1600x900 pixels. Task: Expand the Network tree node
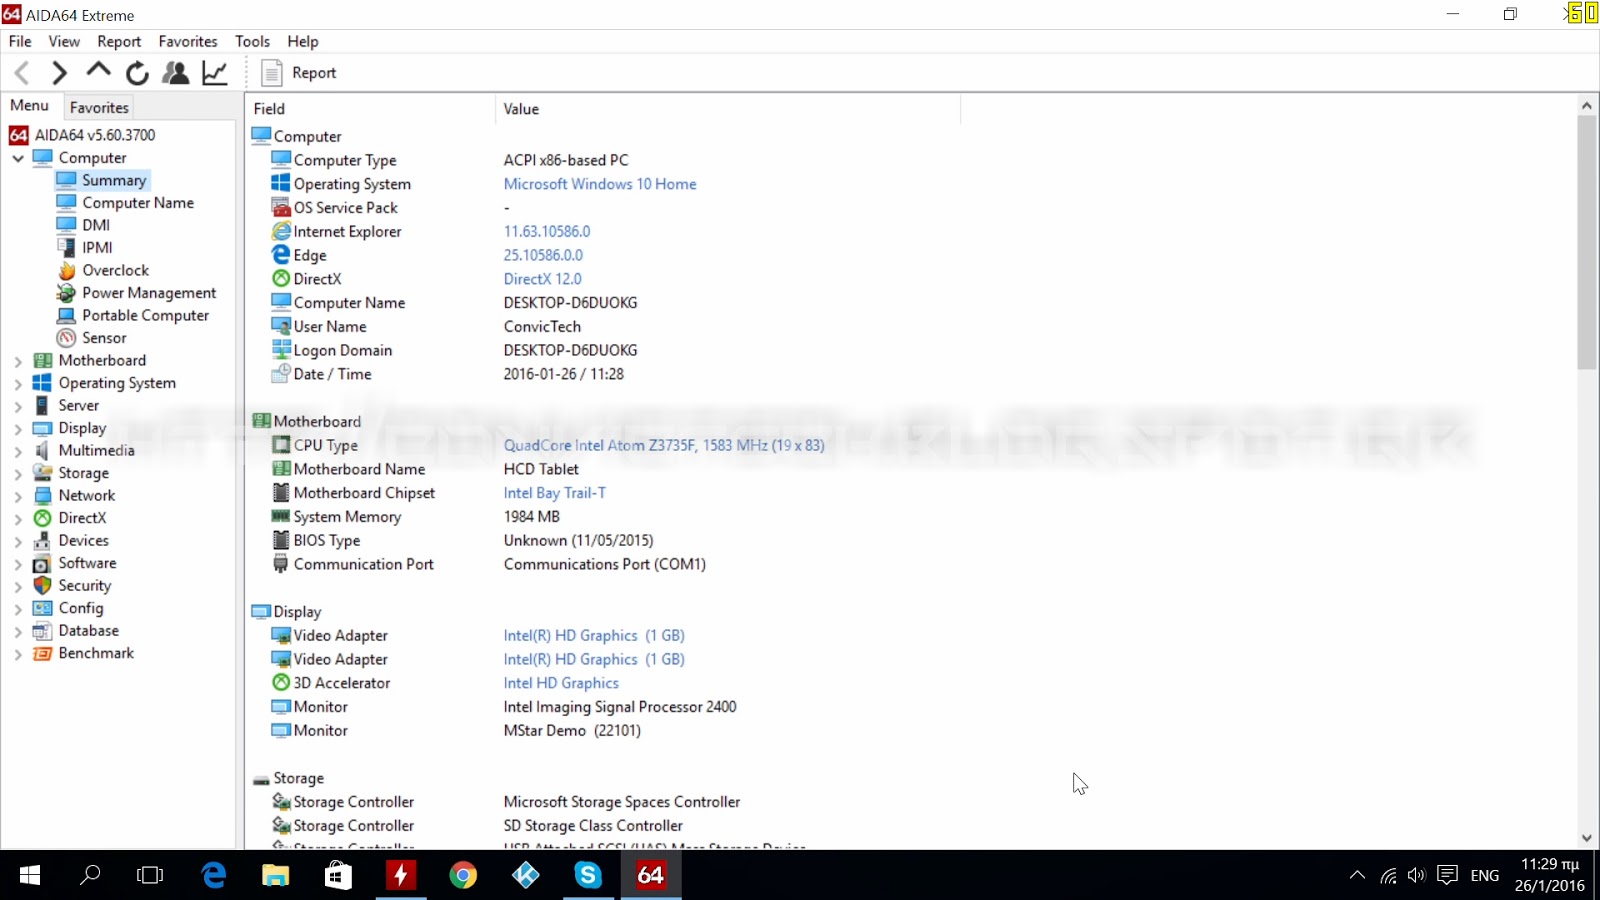point(18,496)
